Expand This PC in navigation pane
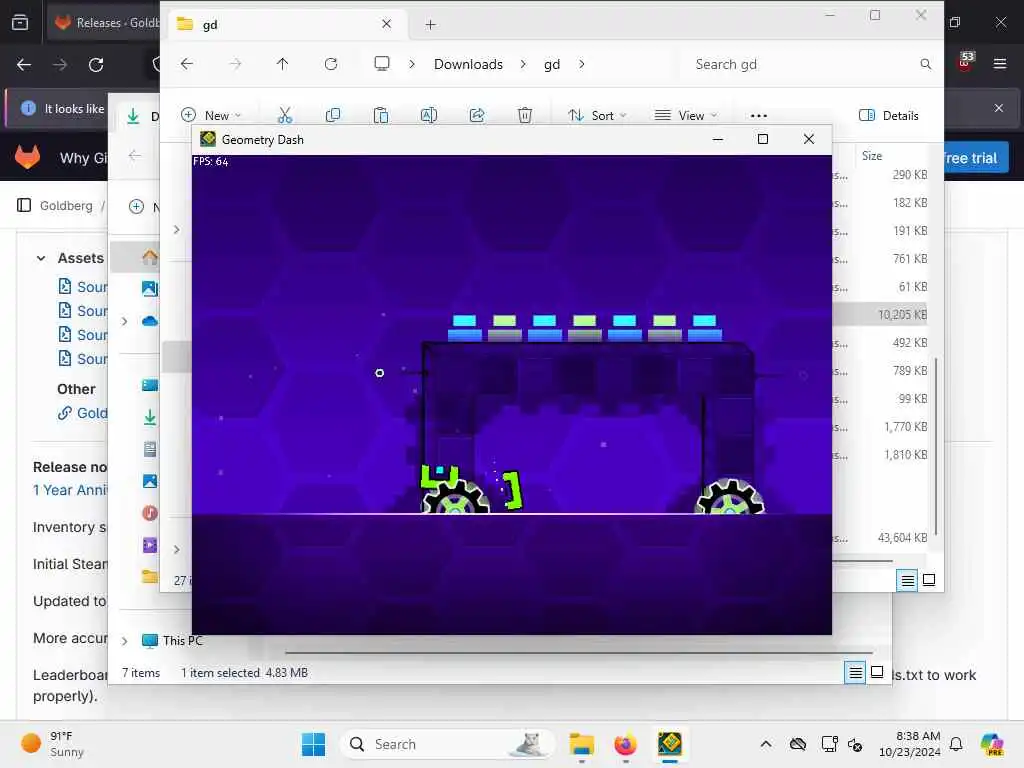This screenshot has width=1024, height=768. [x=124, y=641]
